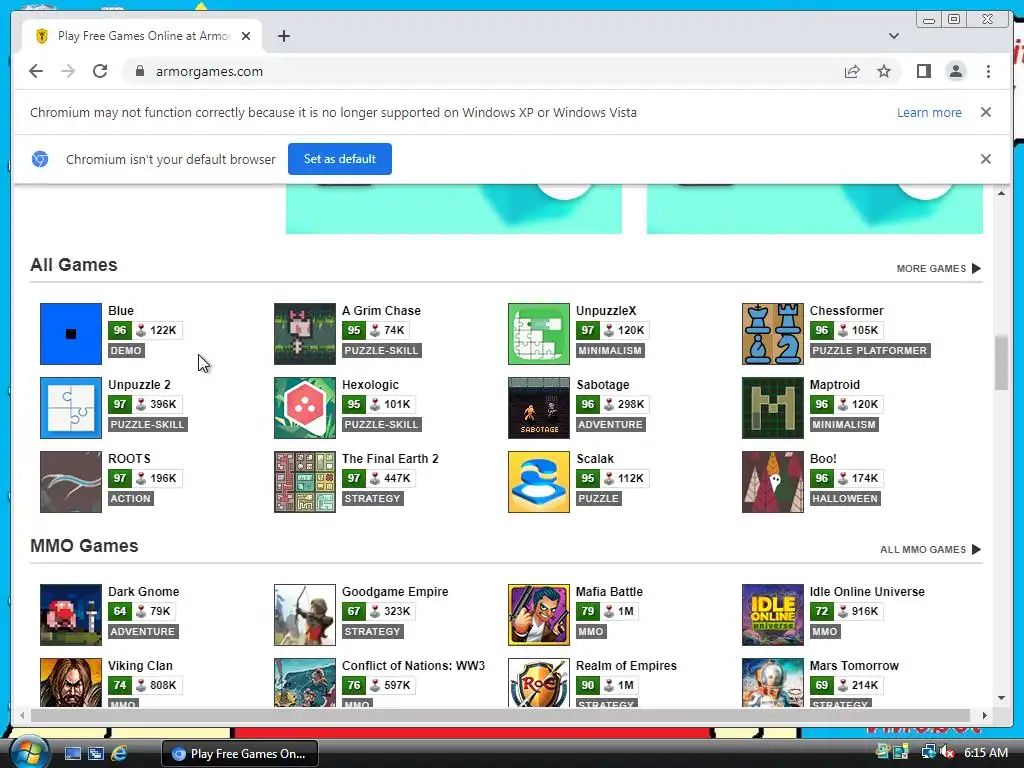Open the MORE GAMES link

click(x=938, y=268)
